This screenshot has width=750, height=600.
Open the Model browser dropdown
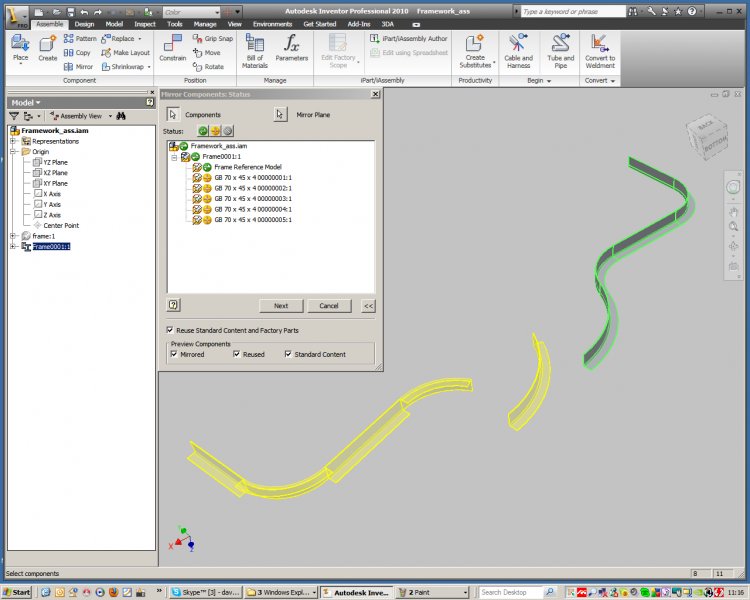point(26,102)
